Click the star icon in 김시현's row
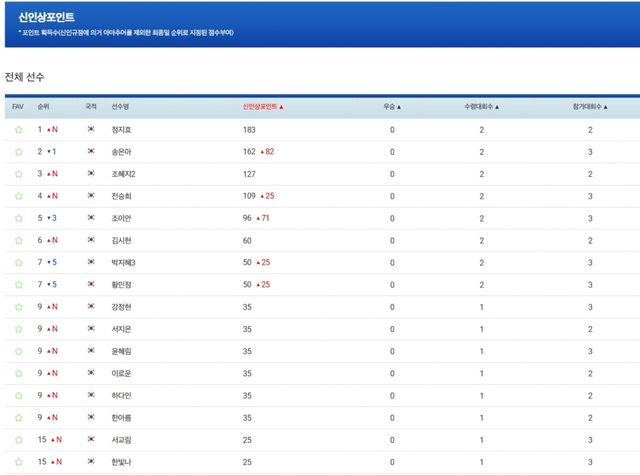Viewport: 640px width, 475px height. point(18,240)
